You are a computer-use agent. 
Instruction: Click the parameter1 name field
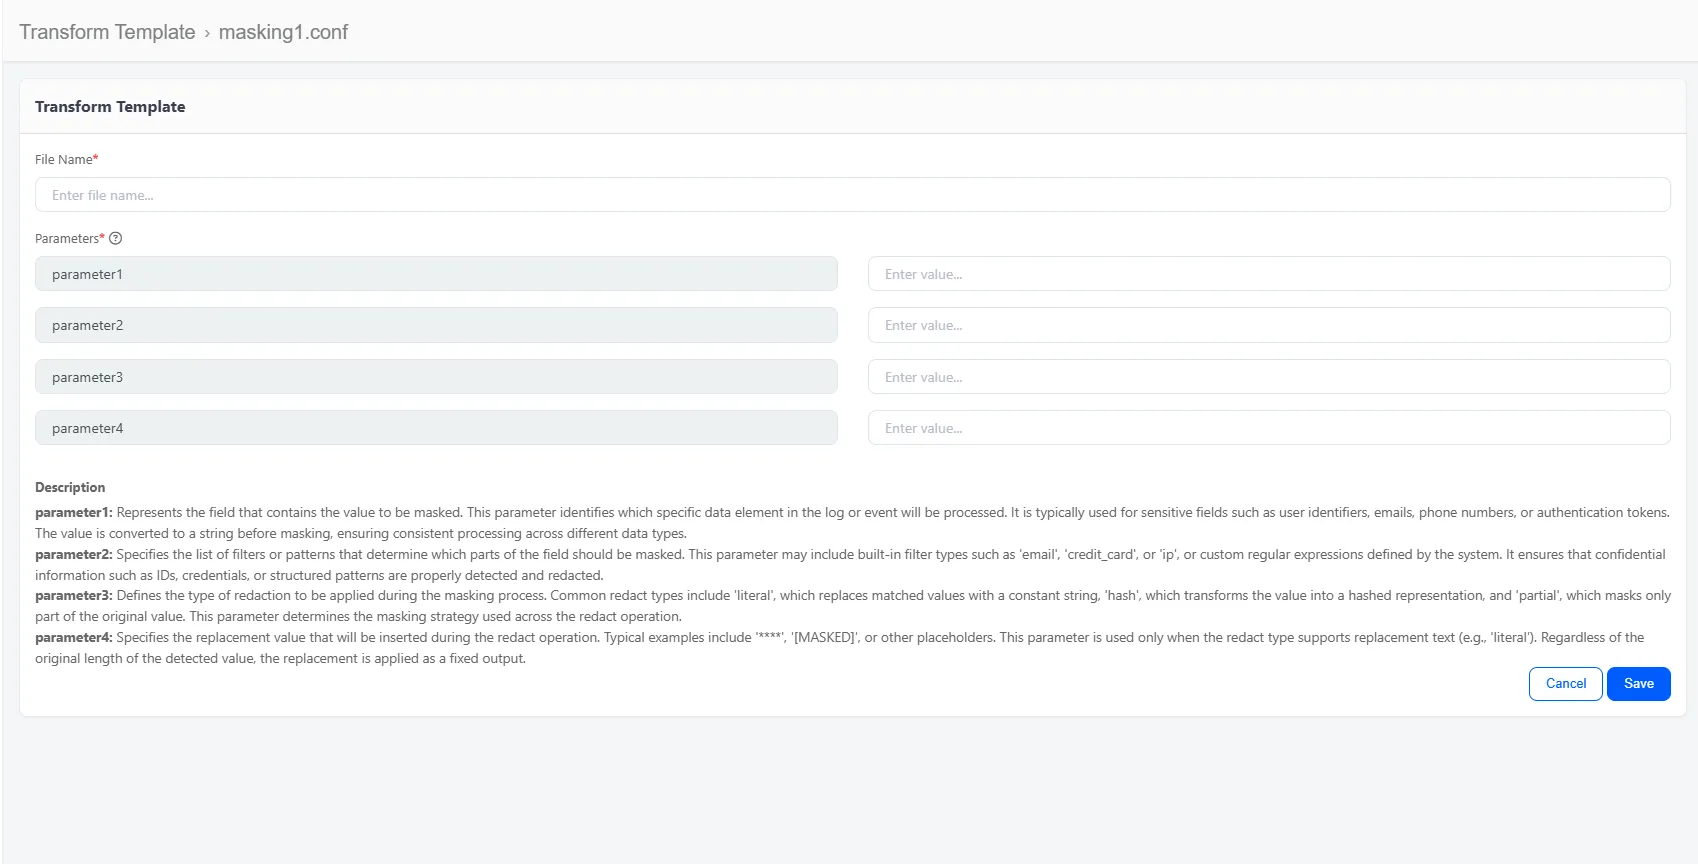[x=436, y=274]
